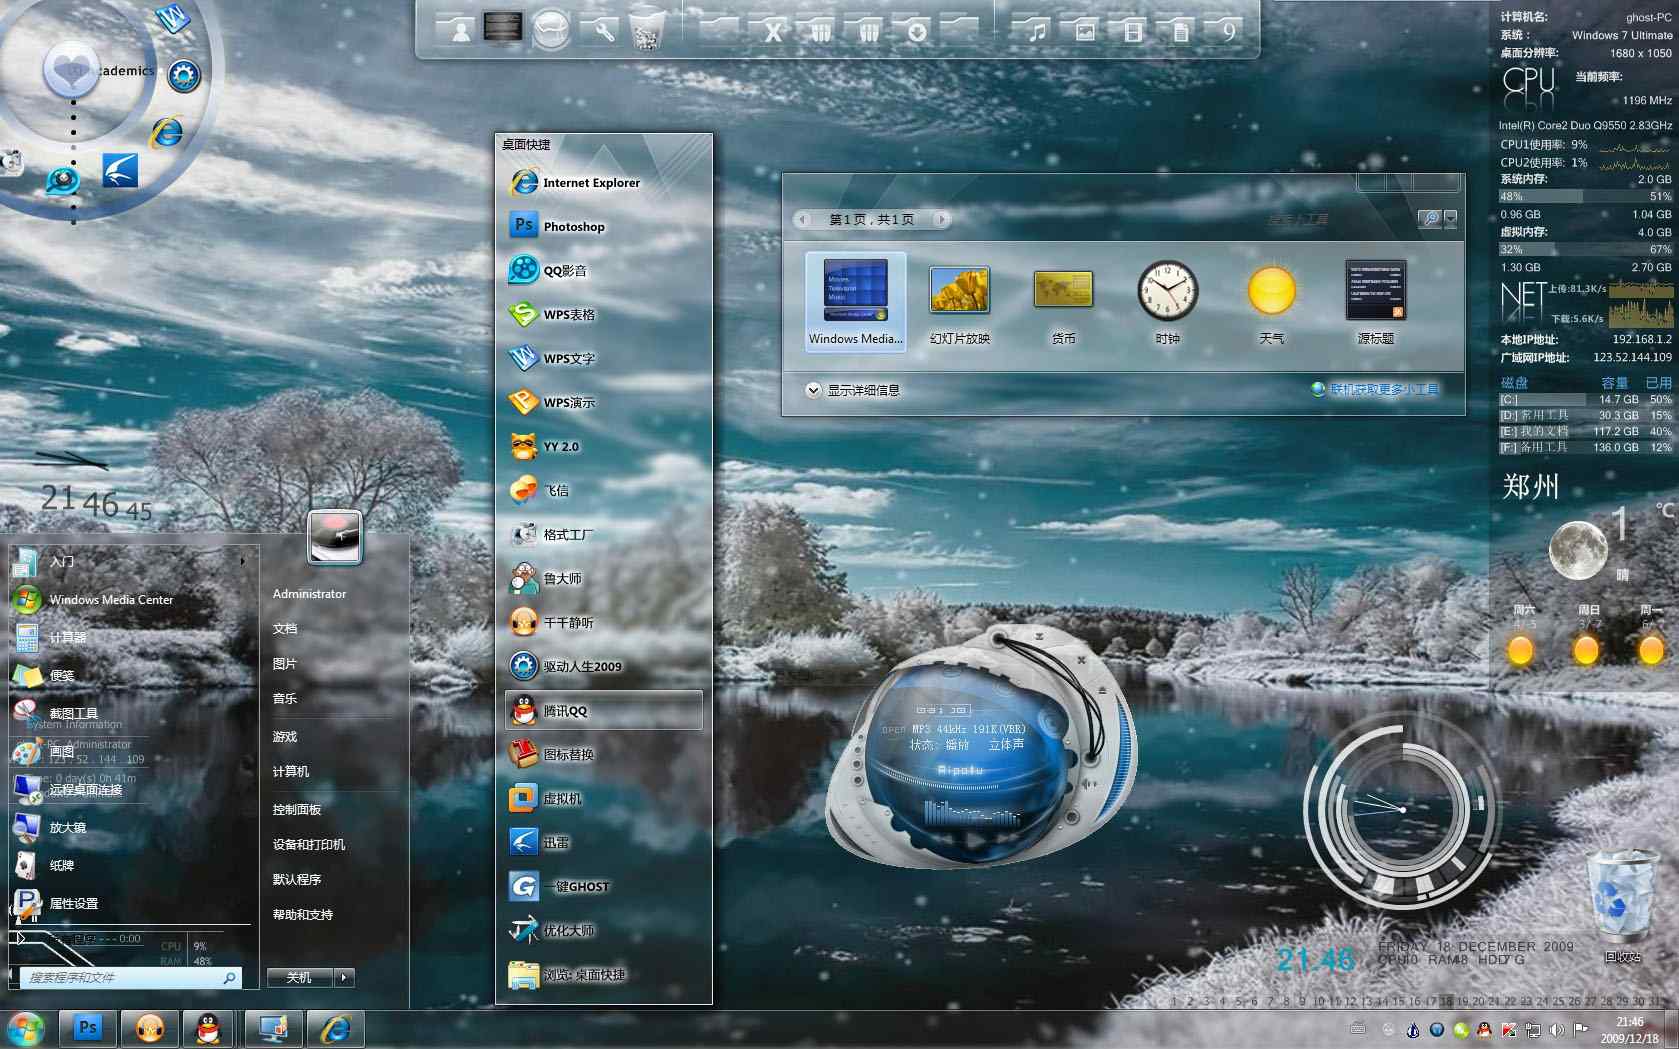1679x1049 pixels.
Task: Open the Action Center flag tray icon
Action: click(x=1581, y=1029)
